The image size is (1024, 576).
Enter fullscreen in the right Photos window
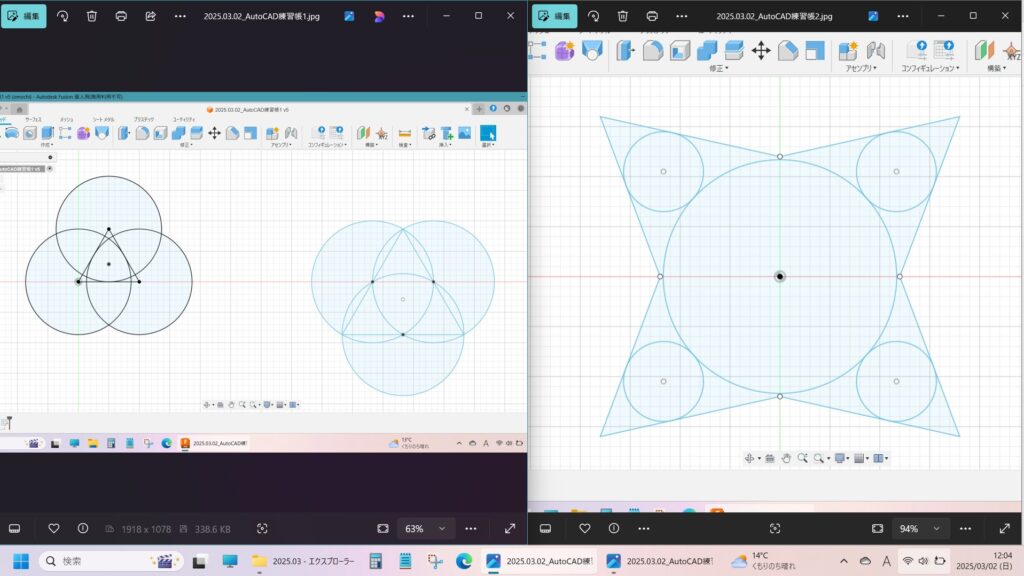(1005, 528)
